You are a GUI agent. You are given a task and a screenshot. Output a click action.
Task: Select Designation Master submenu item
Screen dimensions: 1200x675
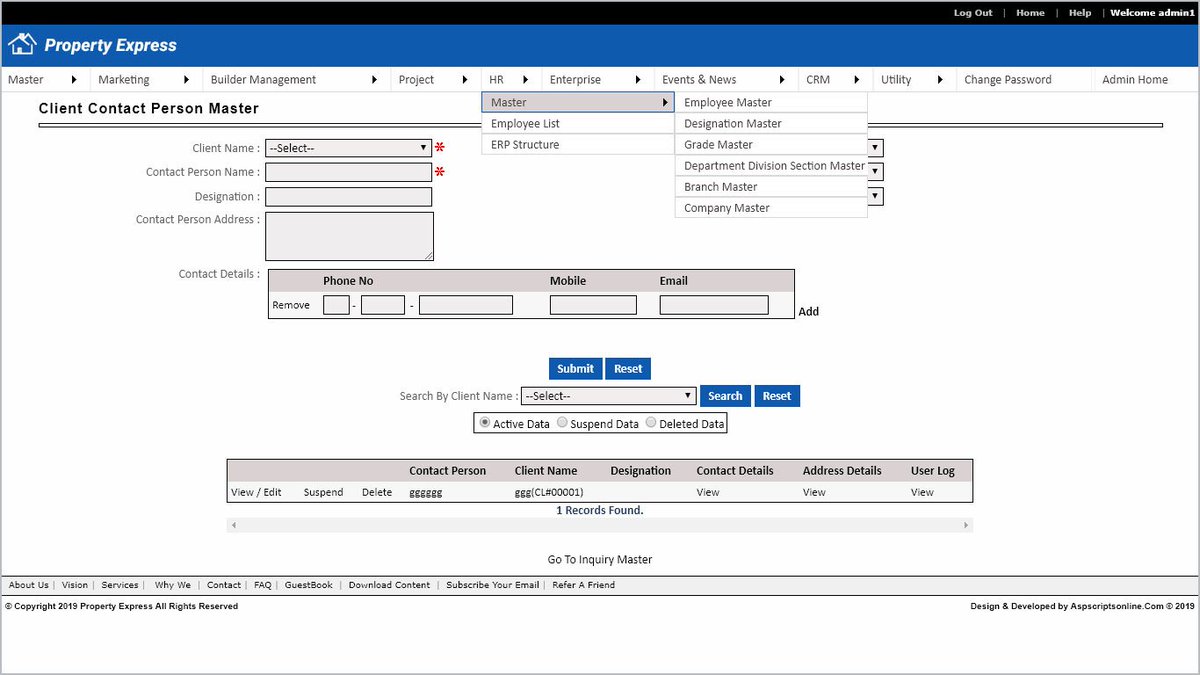771,123
